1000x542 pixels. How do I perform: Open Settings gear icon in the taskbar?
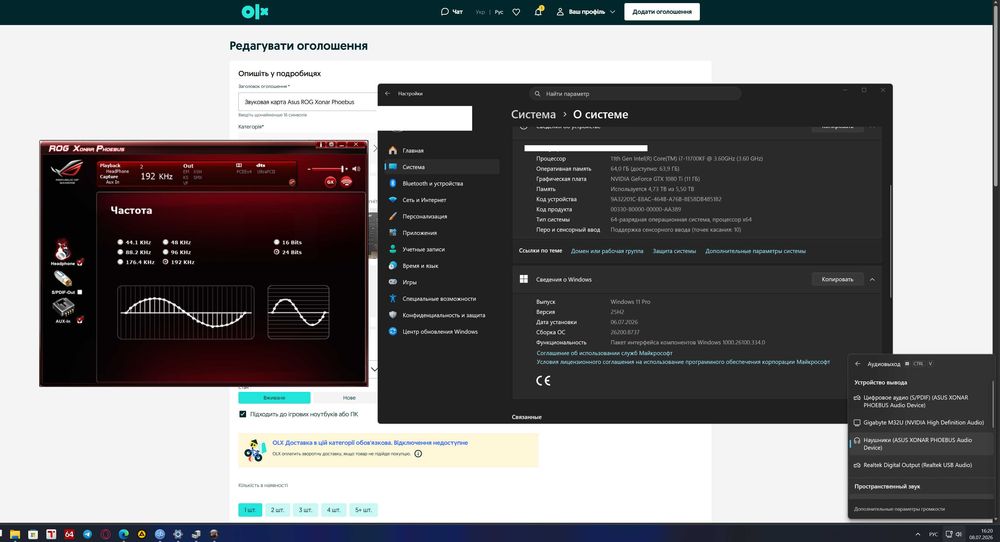178,534
